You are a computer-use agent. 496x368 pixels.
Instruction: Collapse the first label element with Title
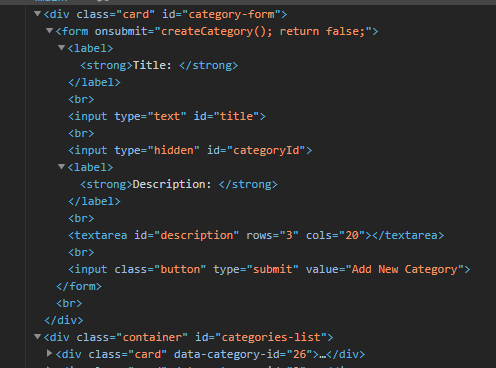[x=61, y=48]
